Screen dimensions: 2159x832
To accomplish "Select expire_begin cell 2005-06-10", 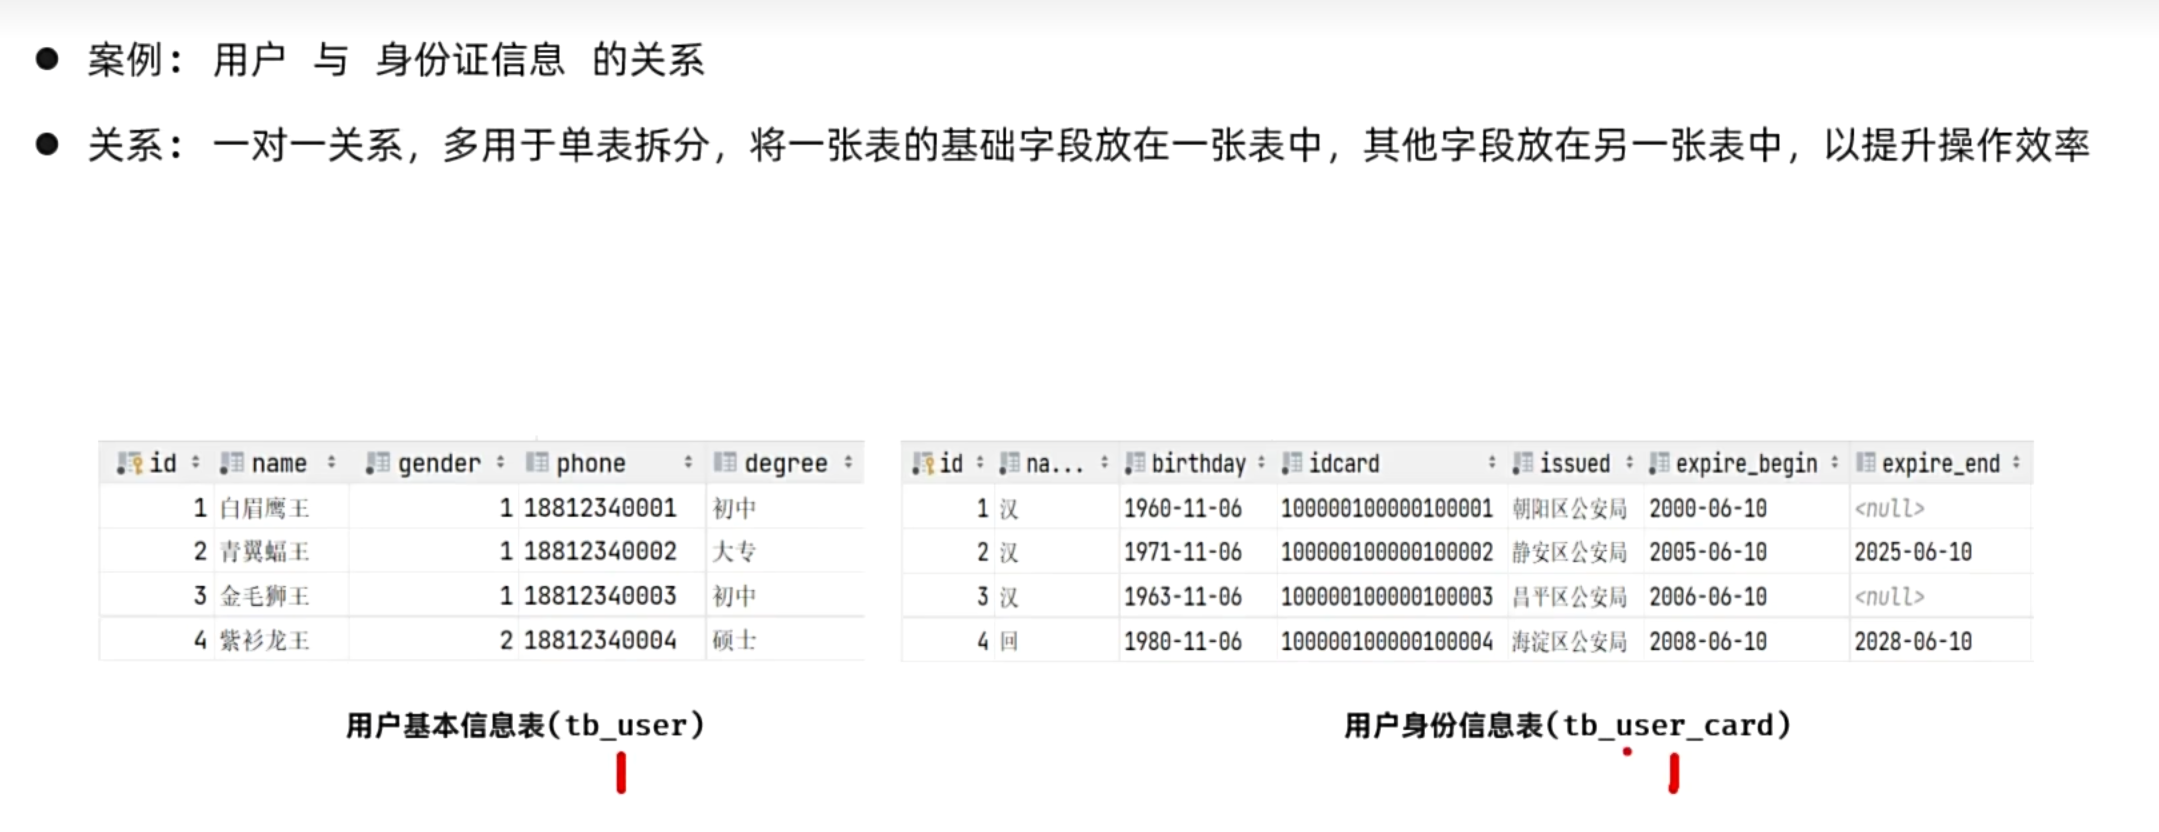I will pyautogui.click(x=1708, y=552).
